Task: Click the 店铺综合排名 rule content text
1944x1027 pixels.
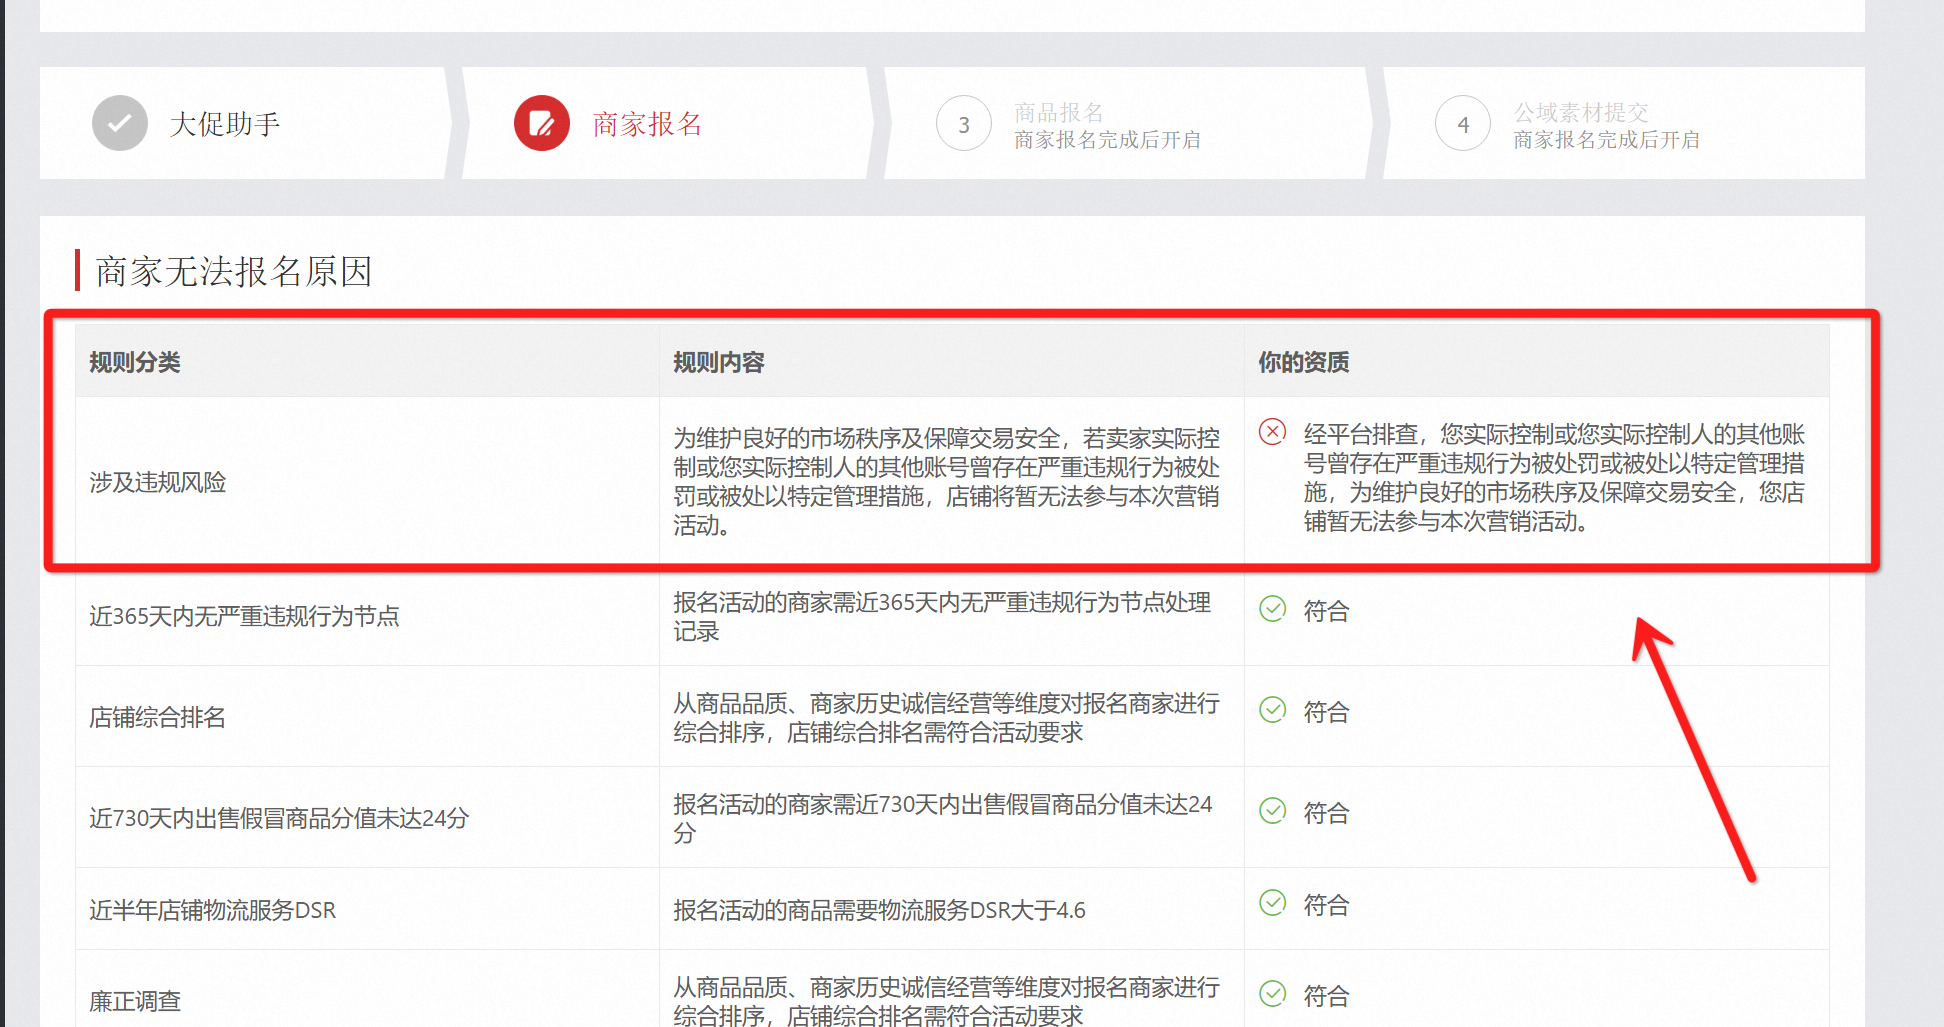Action: point(947,717)
